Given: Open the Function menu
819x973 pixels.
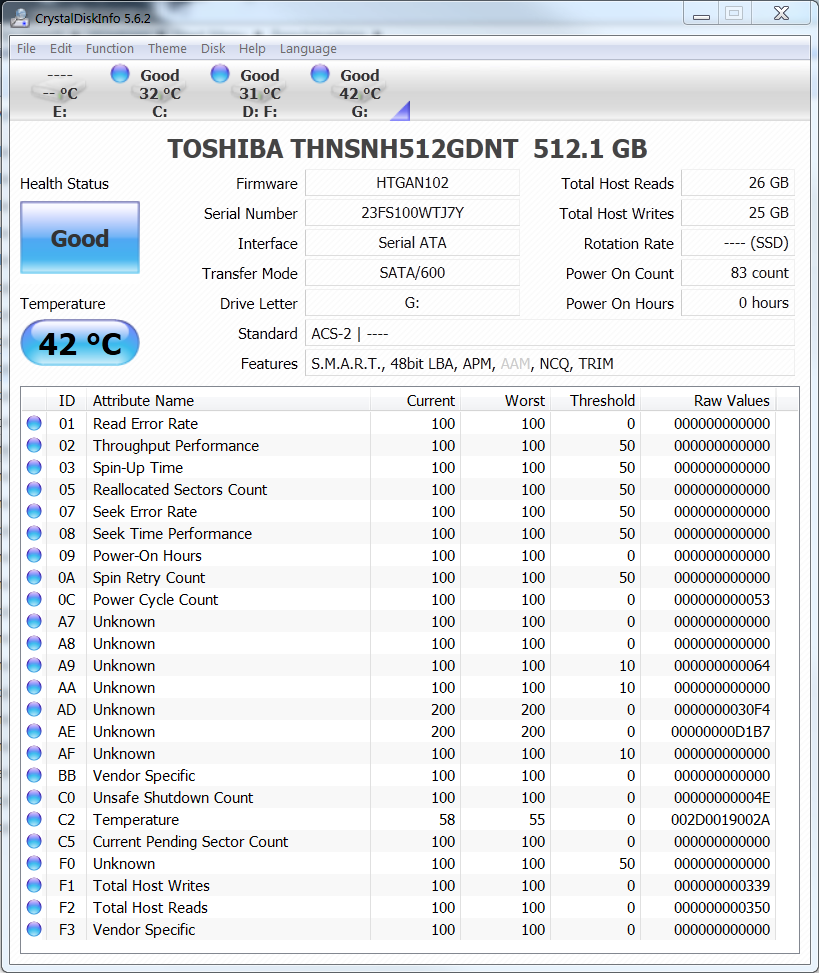Looking at the screenshot, I should coord(109,49).
